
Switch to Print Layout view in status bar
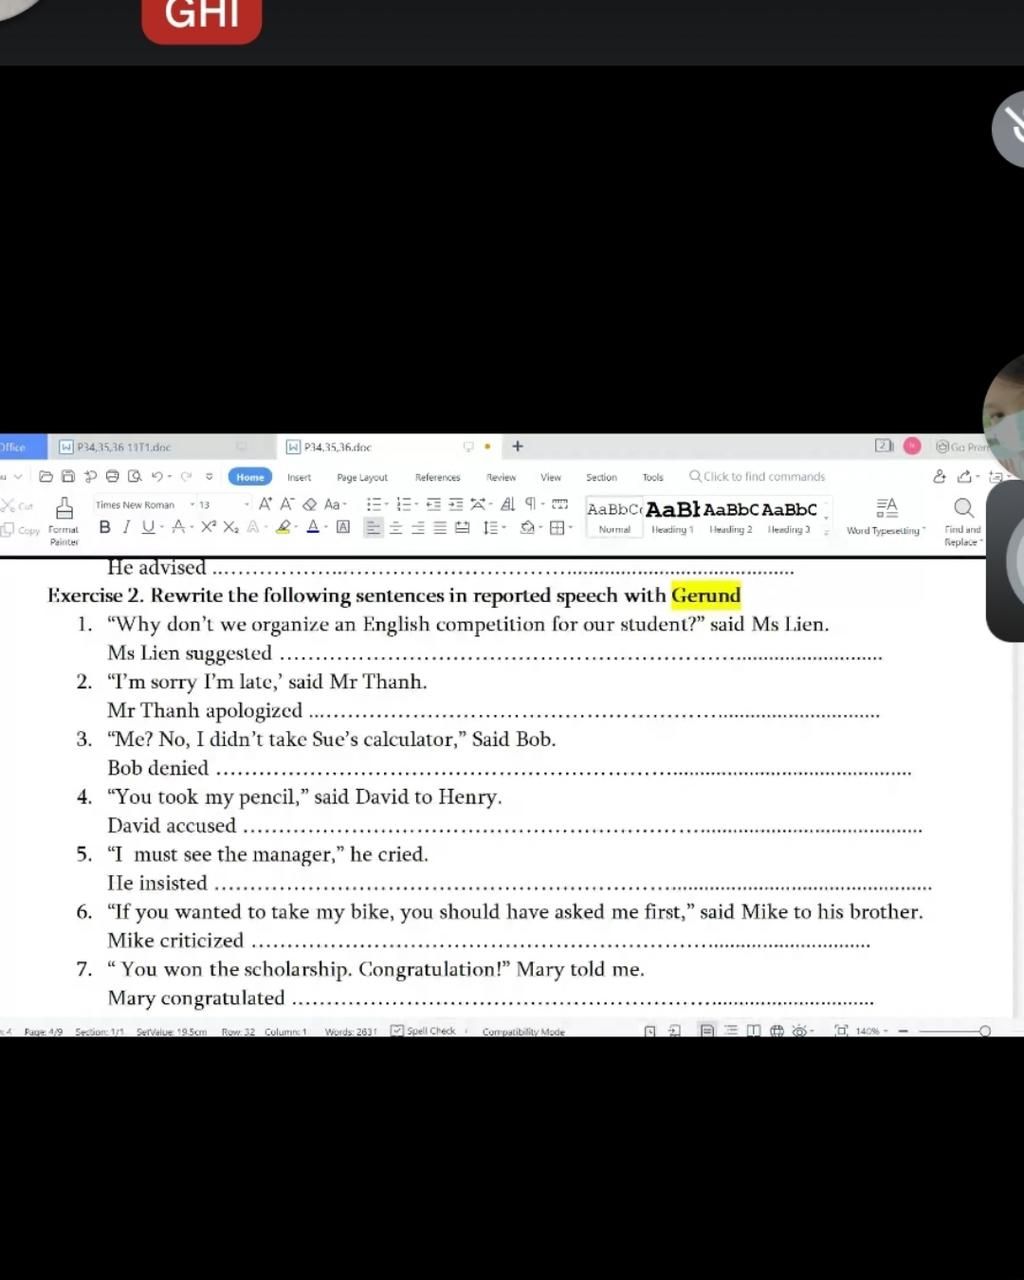click(x=707, y=1031)
